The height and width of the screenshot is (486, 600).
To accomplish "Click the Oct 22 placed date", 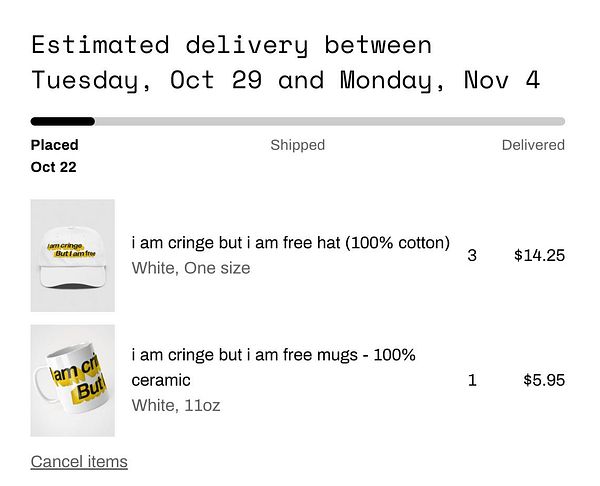I will [x=53, y=167].
